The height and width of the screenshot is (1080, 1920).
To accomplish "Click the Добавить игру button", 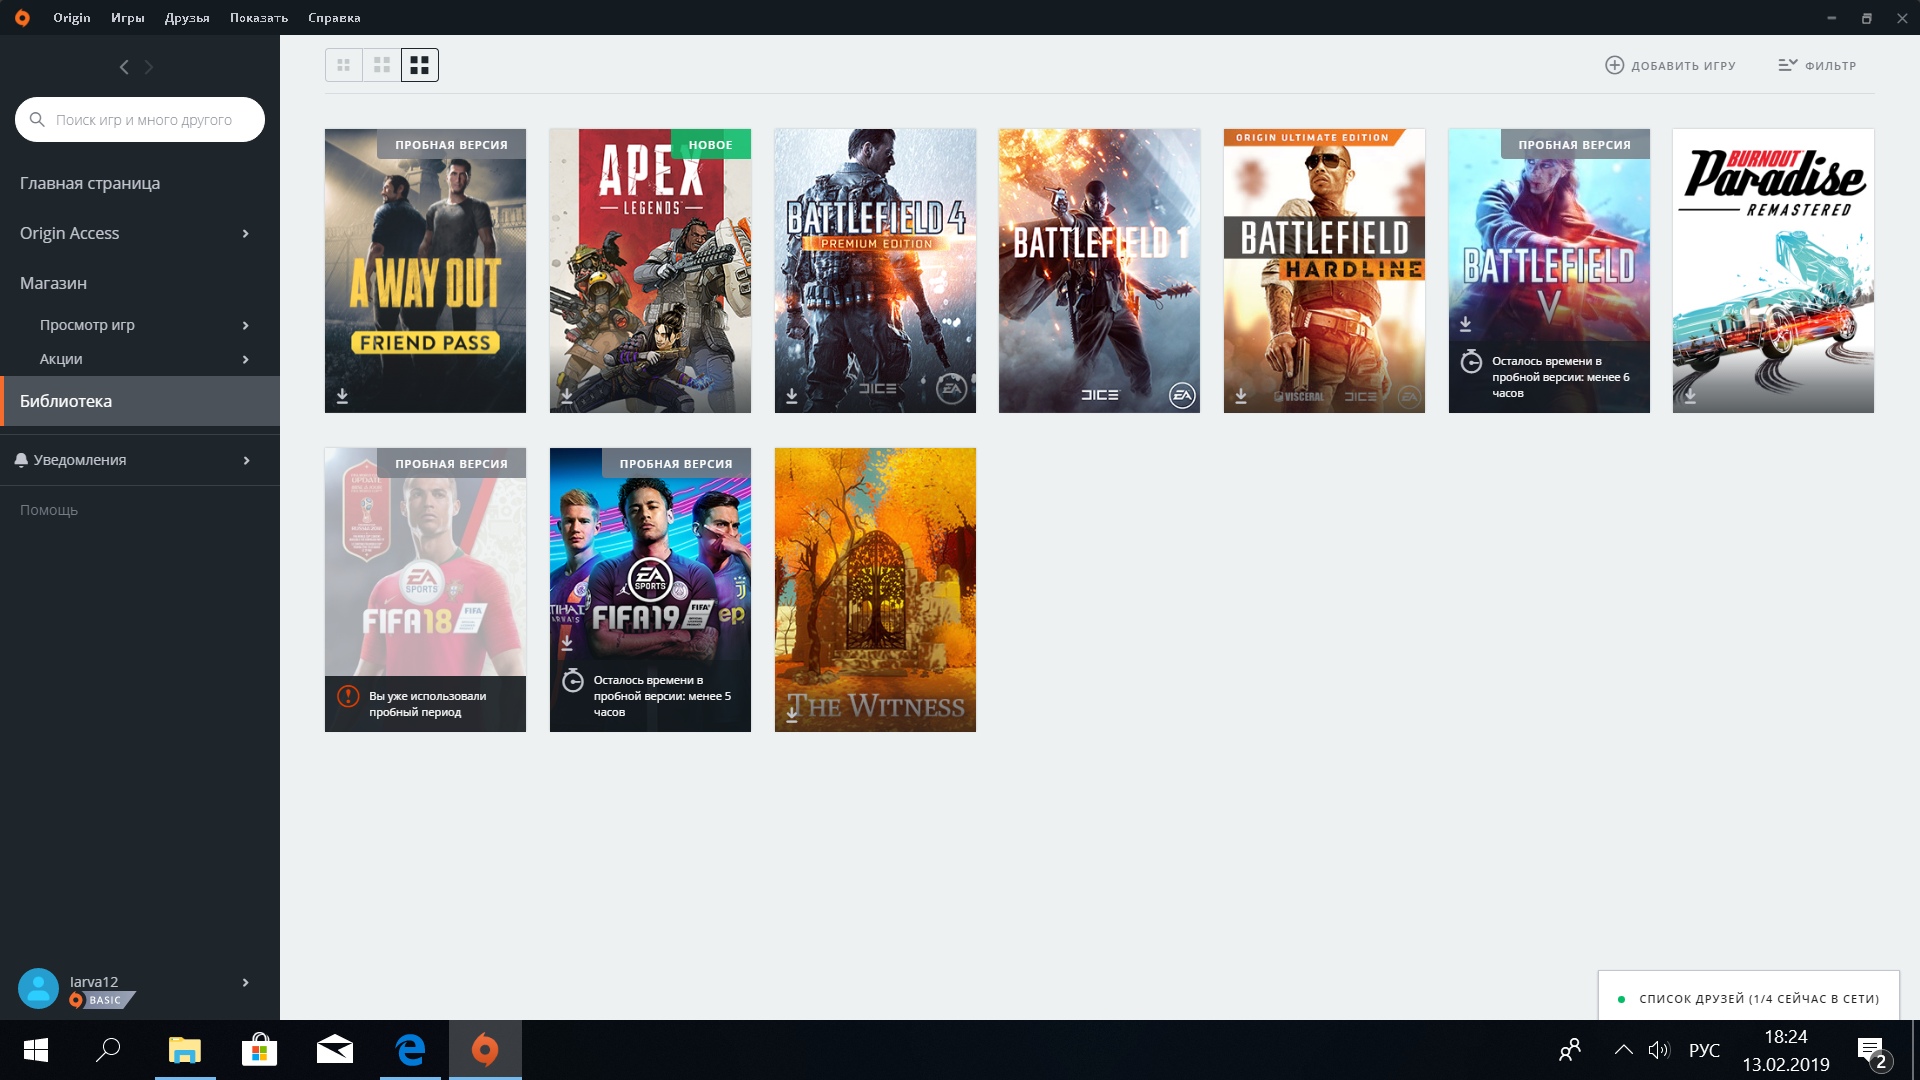I will (x=1671, y=65).
